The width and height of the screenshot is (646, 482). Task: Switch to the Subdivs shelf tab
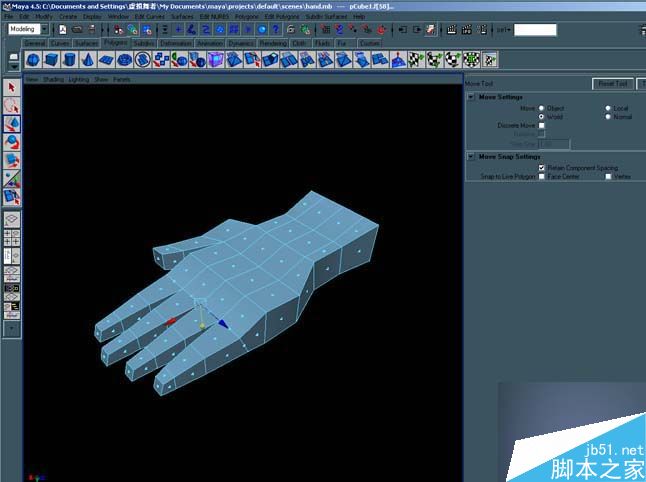(144, 43)
